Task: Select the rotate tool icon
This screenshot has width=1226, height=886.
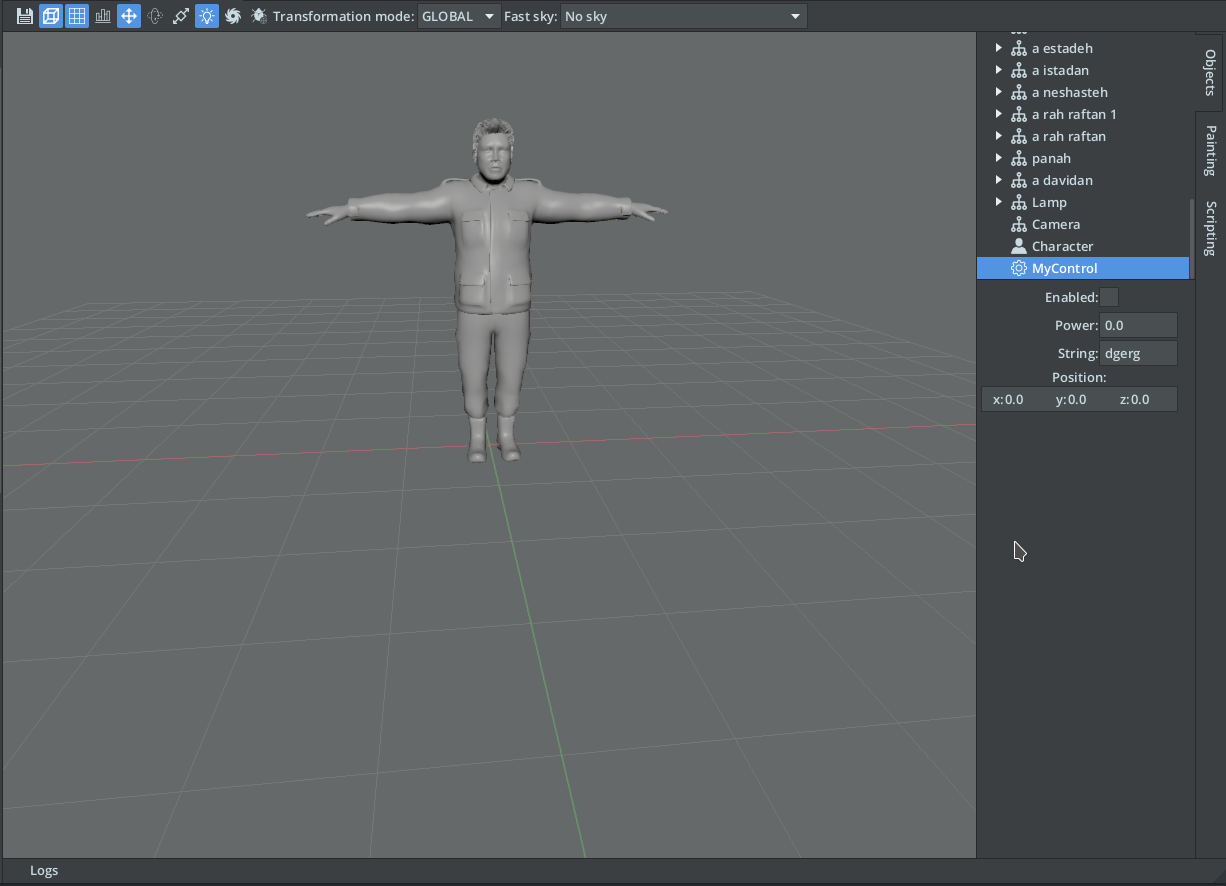Action: 155,16
